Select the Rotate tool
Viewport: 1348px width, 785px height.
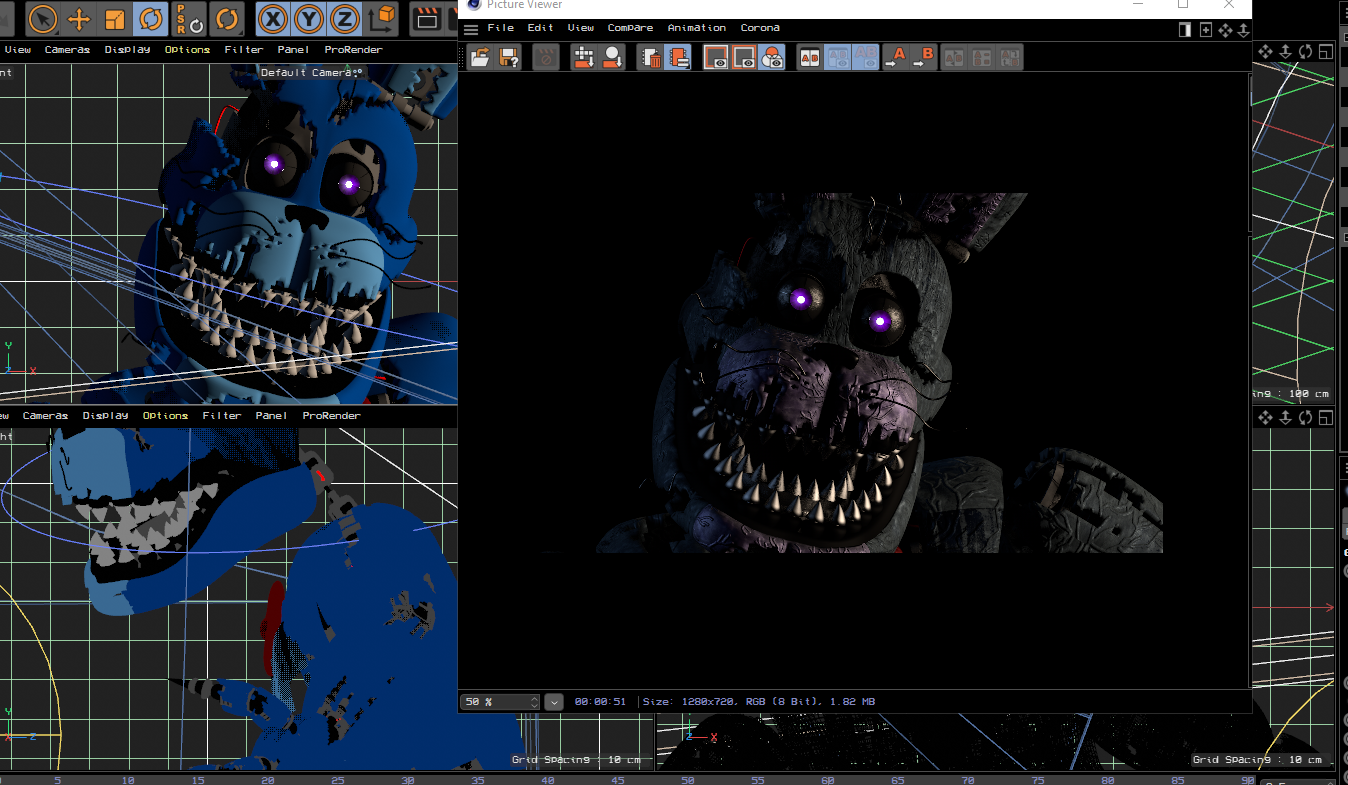pyautogui.click(x=152, y=19)
